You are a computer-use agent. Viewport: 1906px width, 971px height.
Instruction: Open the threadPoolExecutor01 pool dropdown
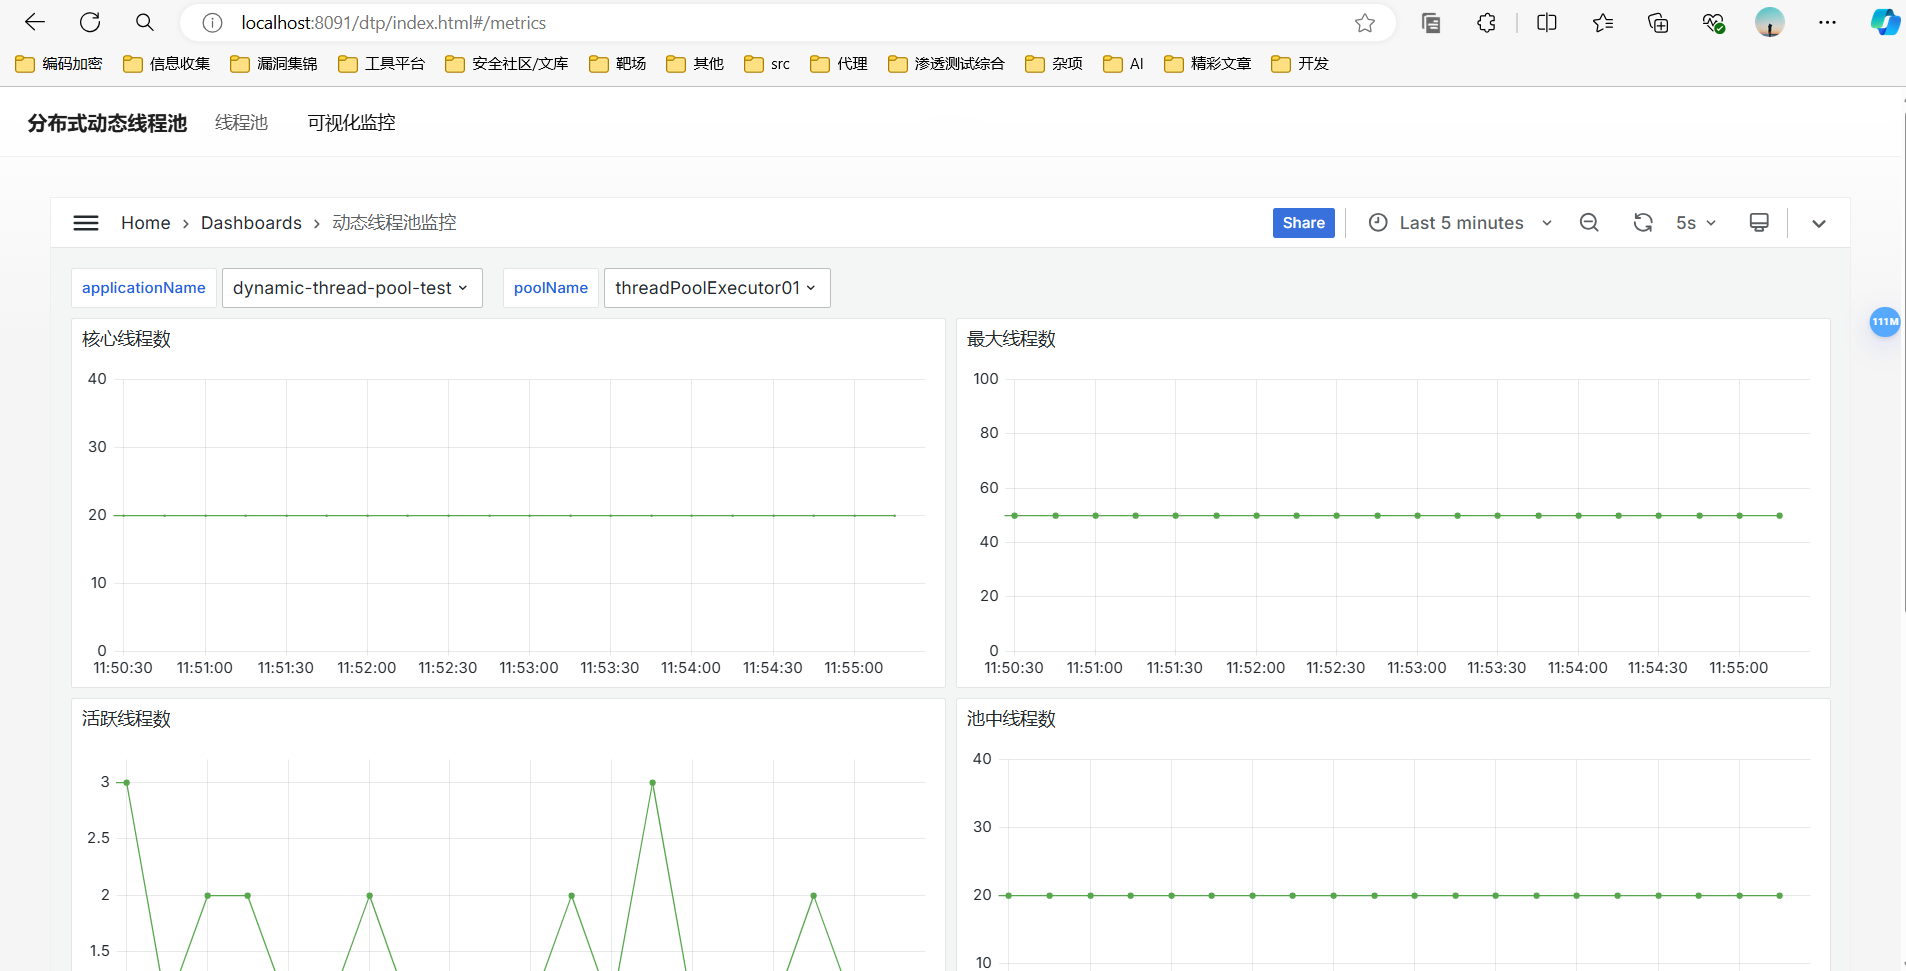click(x=717, y=288)
